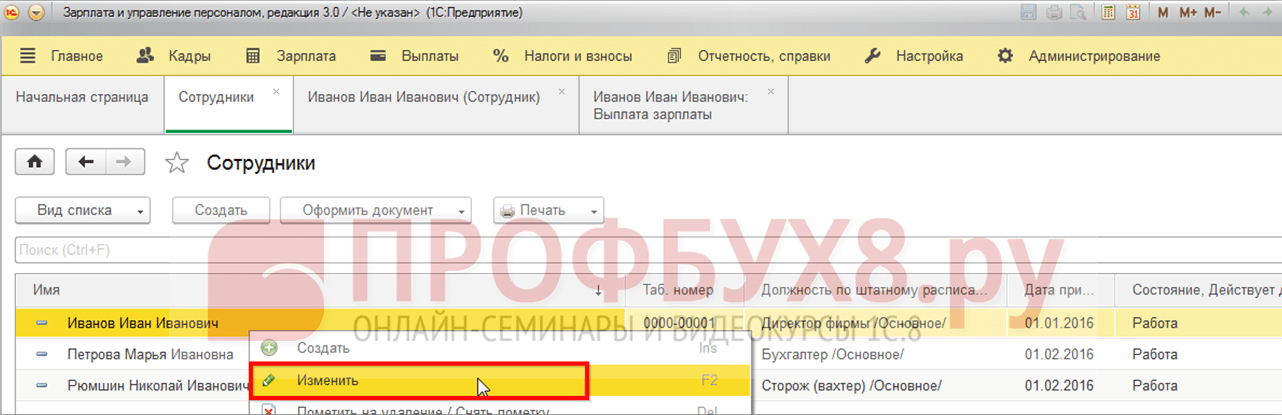Choose Создать in the context menu

click(500, 349)
